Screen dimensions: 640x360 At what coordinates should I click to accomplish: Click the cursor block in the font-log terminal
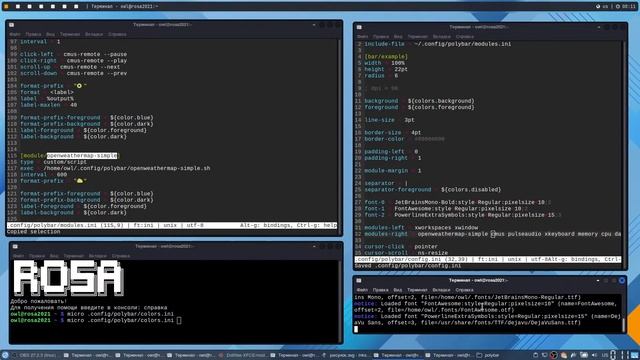point(356,329)
